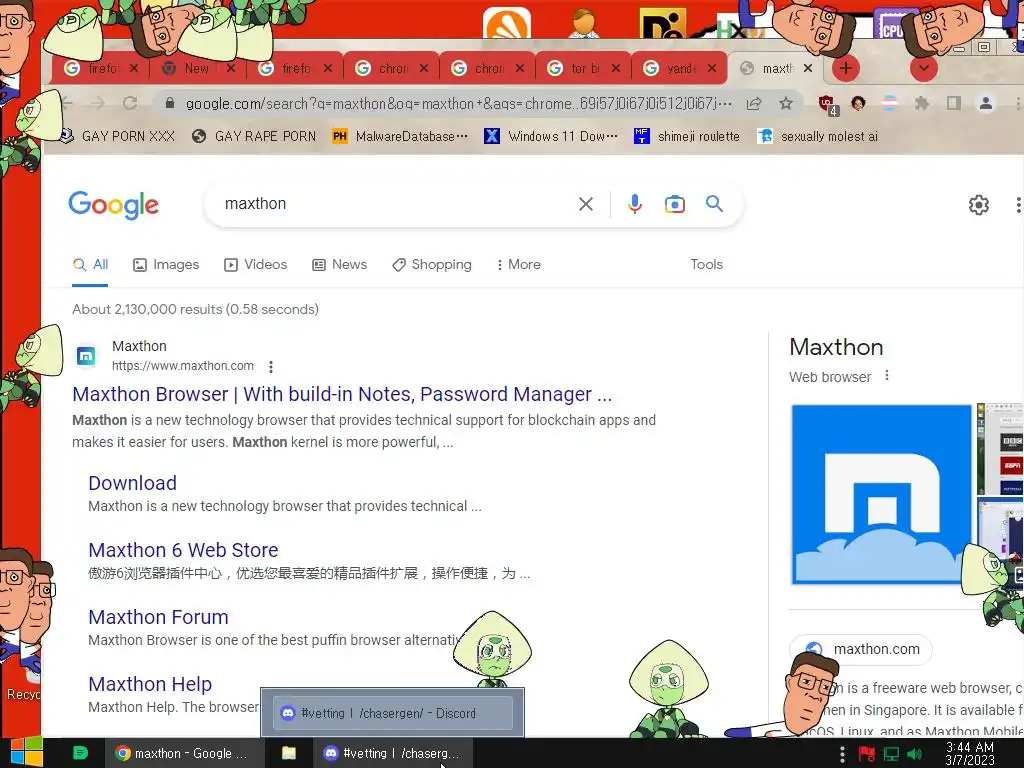Click the maxthon.com chip in knowledge panel

tap(861, 649)
